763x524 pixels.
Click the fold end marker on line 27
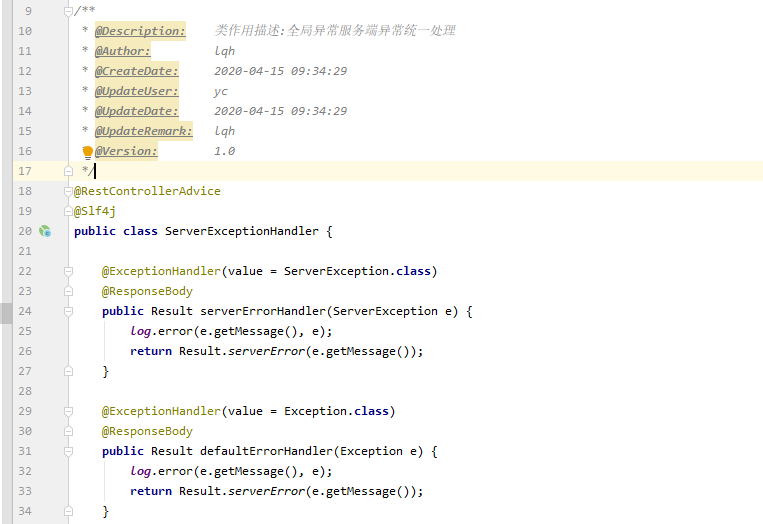[68, 371]
